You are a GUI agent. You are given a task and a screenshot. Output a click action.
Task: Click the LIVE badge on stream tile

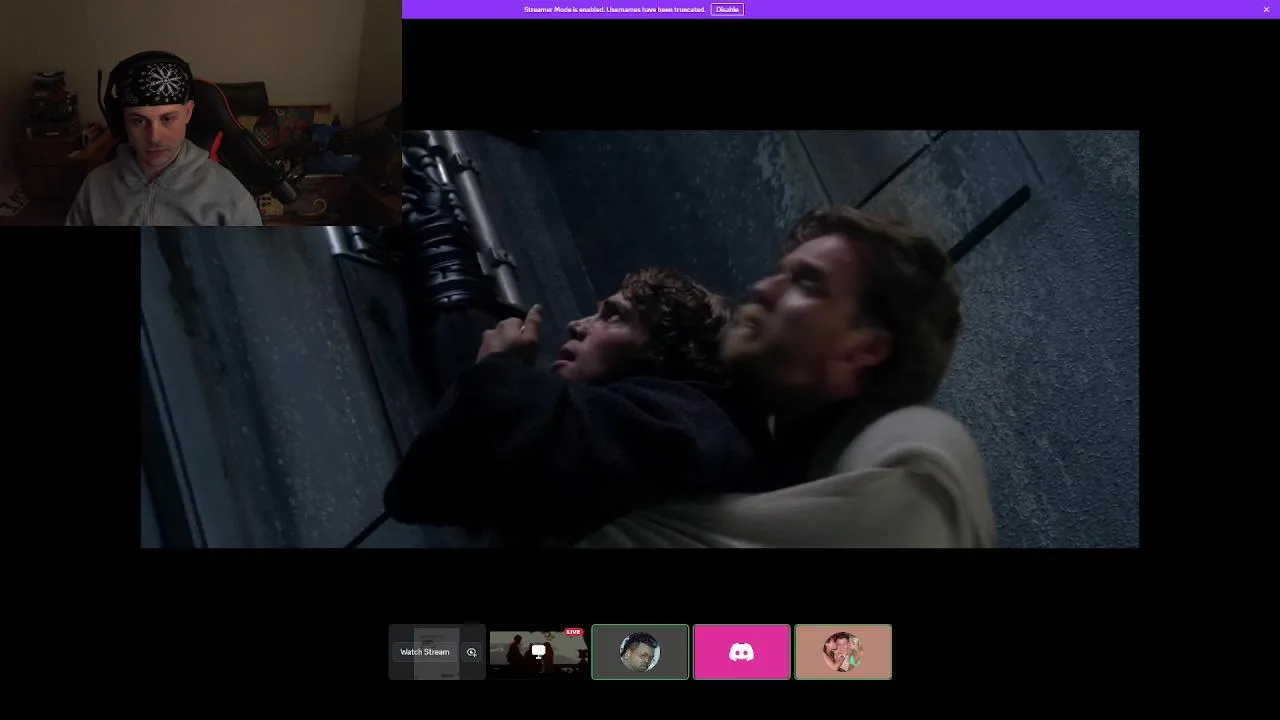(573, 632)
